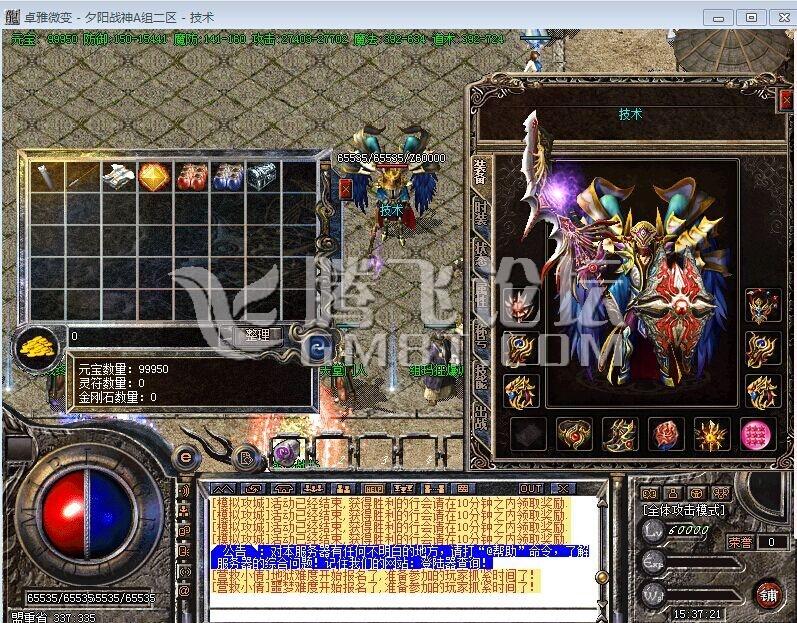Click the first mini icon above attack mode
Image resolution: width=797 pixels, height=623 pixels.
pyautogui.click(x=650, y=493)
